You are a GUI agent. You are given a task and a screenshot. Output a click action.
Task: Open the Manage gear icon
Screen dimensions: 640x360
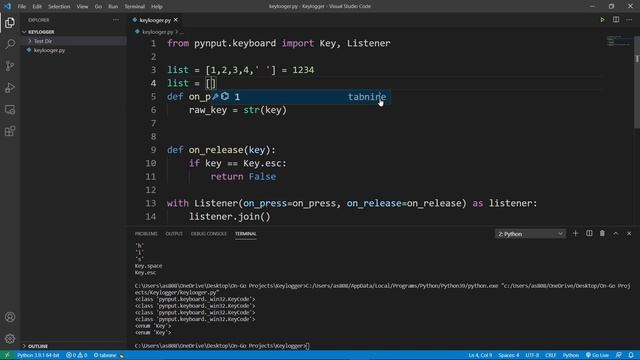pyautogui.click(x=10, y=338)
